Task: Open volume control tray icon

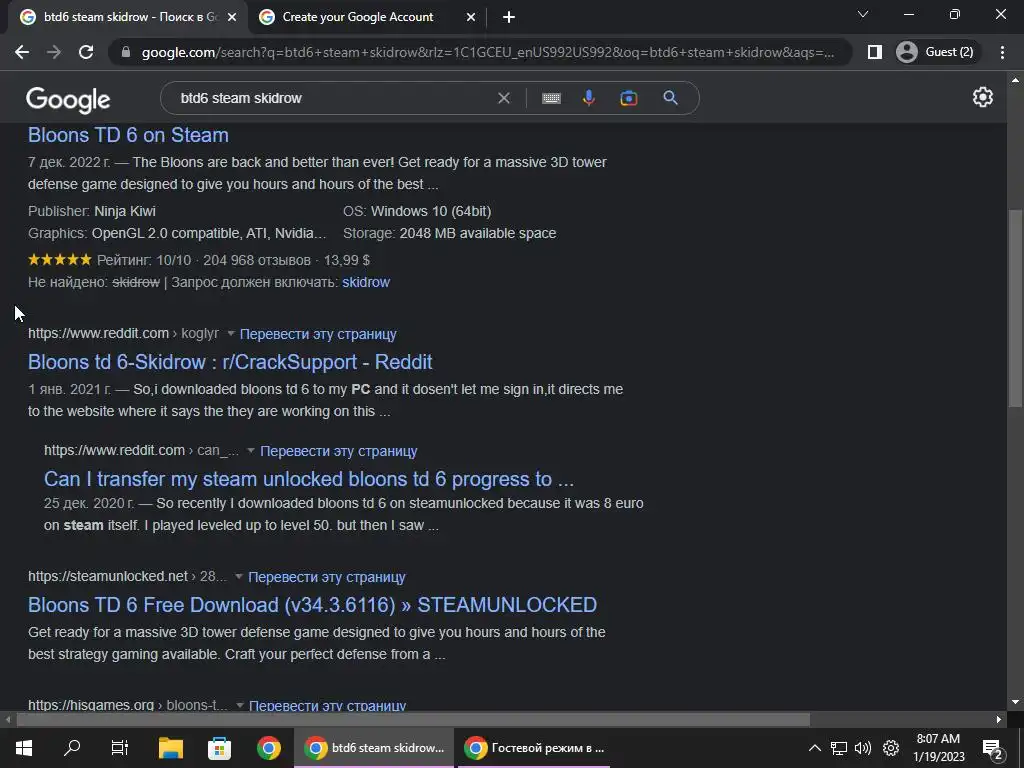Action: coord(863,748)
